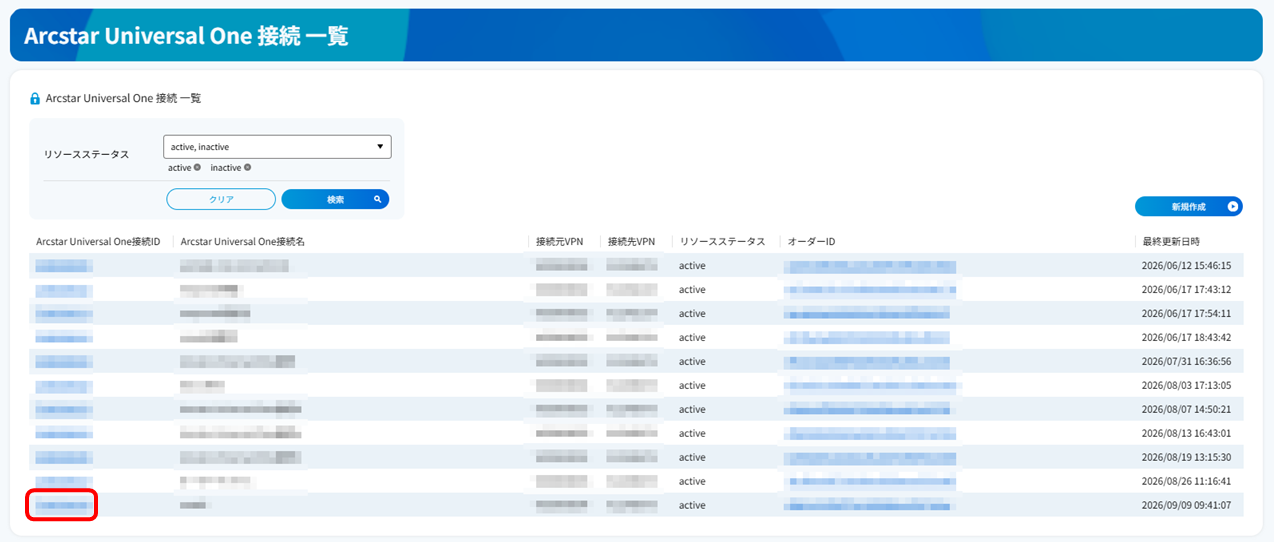This screenshot has width=1274, height=542.
Task: Click the magnifier icon on 検索 button
Action: 378,199
